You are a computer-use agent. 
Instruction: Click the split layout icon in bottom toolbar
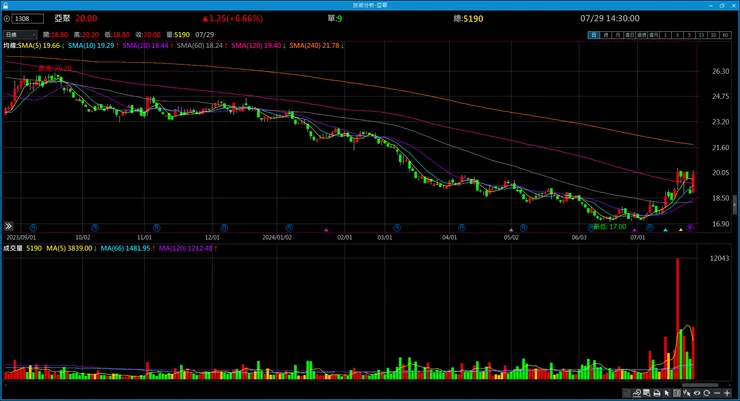point(677,393)
